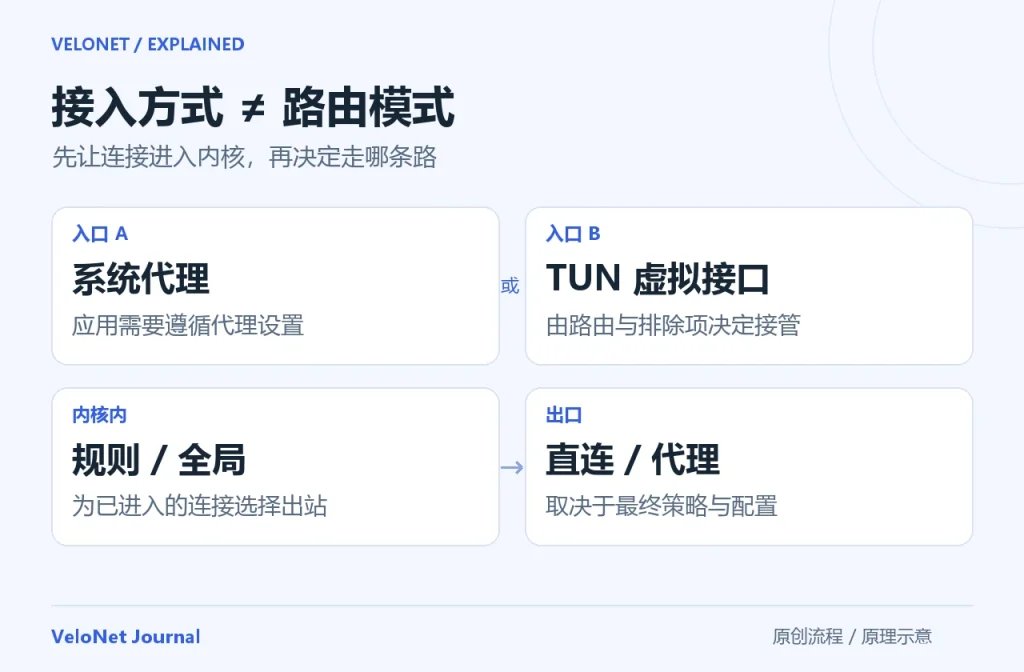The image size is (1024, 672).
Task: Select the 直连 / 代理 card heading
Action: (632, 460)
